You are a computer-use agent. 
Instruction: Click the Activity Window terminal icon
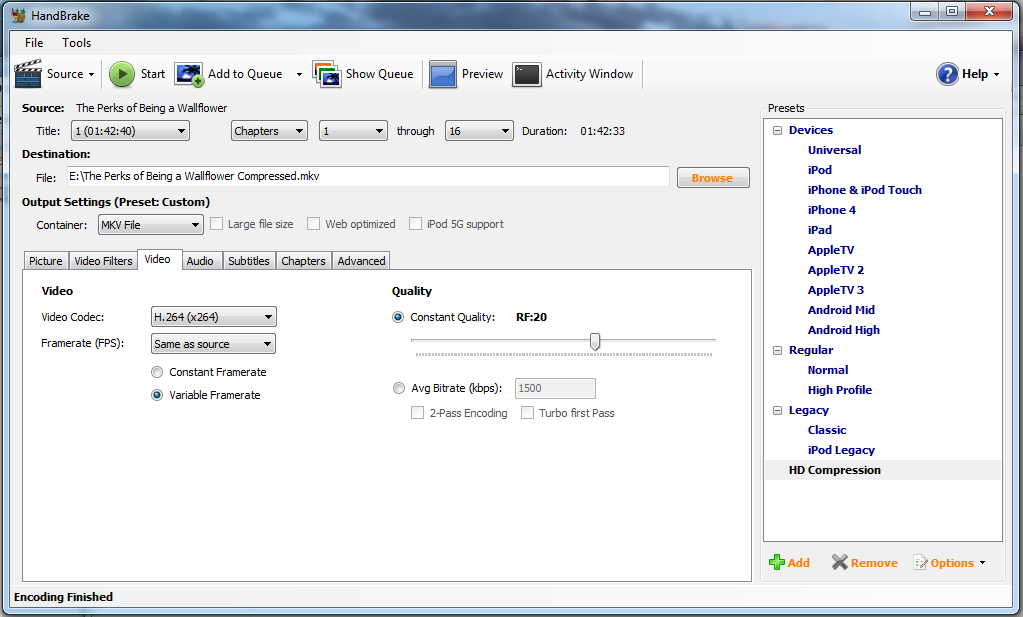click(527, 74)
